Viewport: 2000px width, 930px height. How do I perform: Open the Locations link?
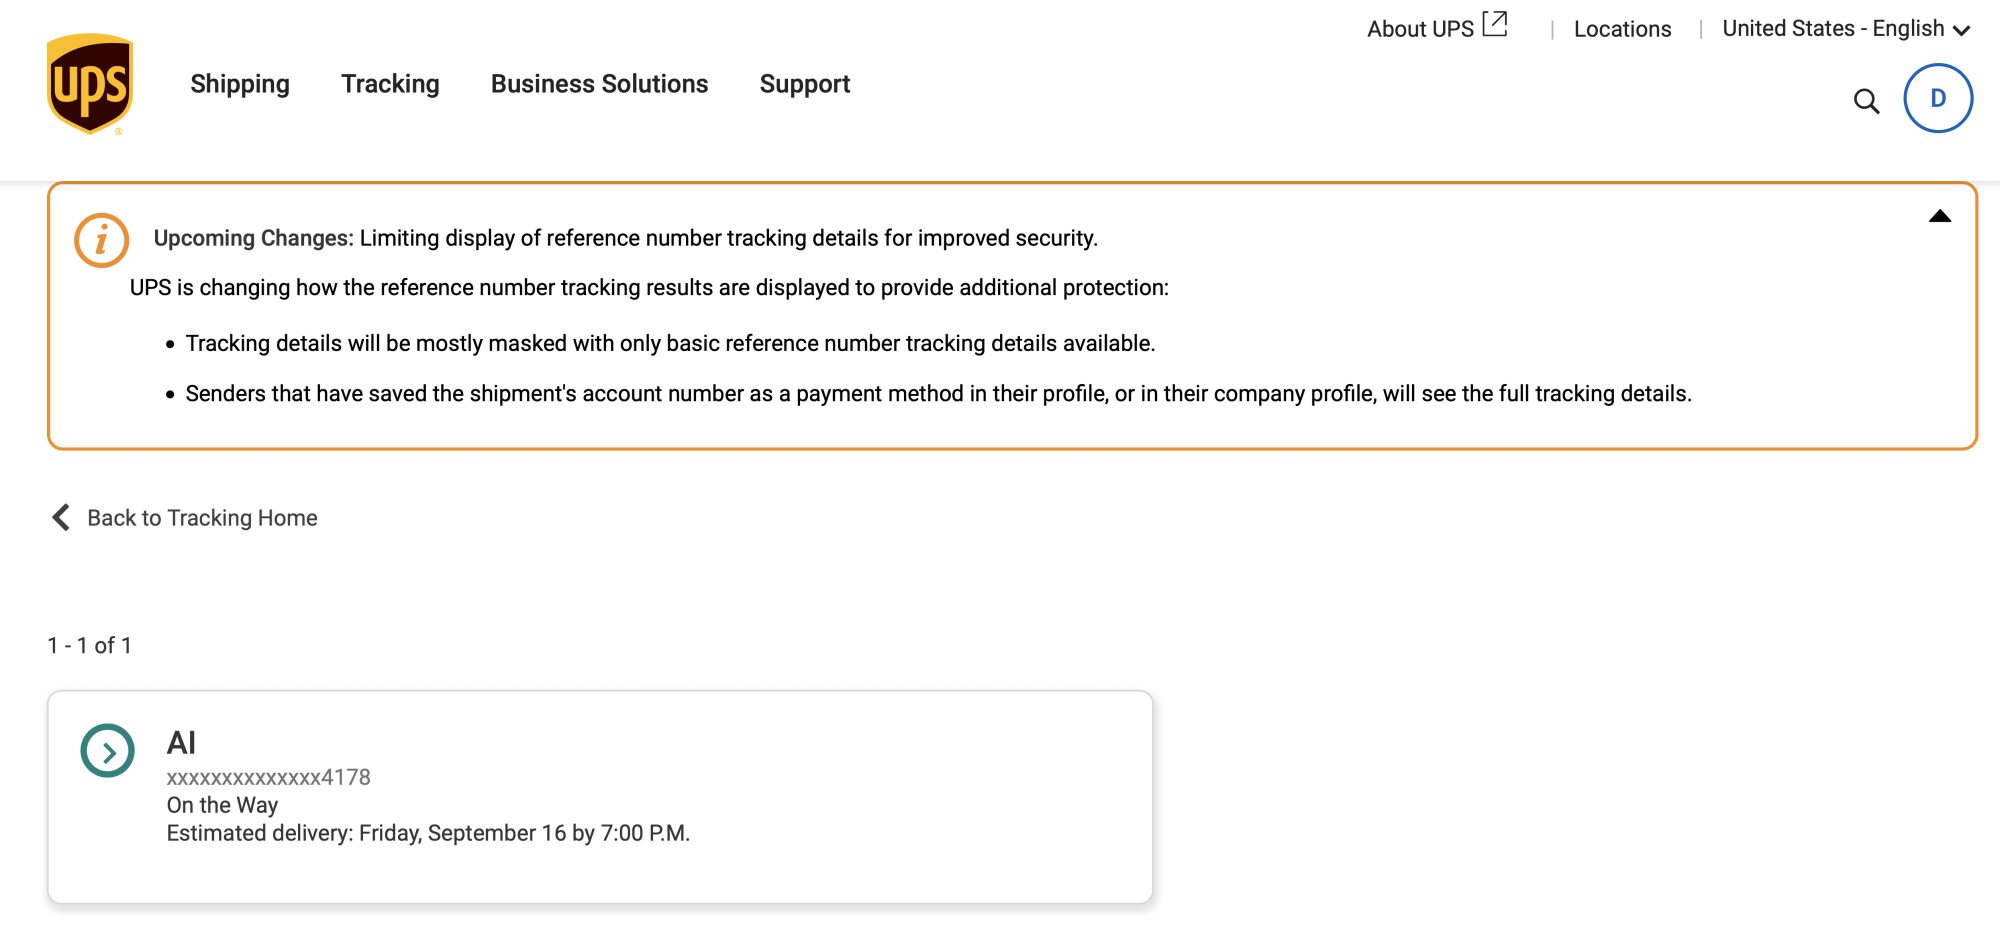pyautogui.click(x=1622, y=29)
